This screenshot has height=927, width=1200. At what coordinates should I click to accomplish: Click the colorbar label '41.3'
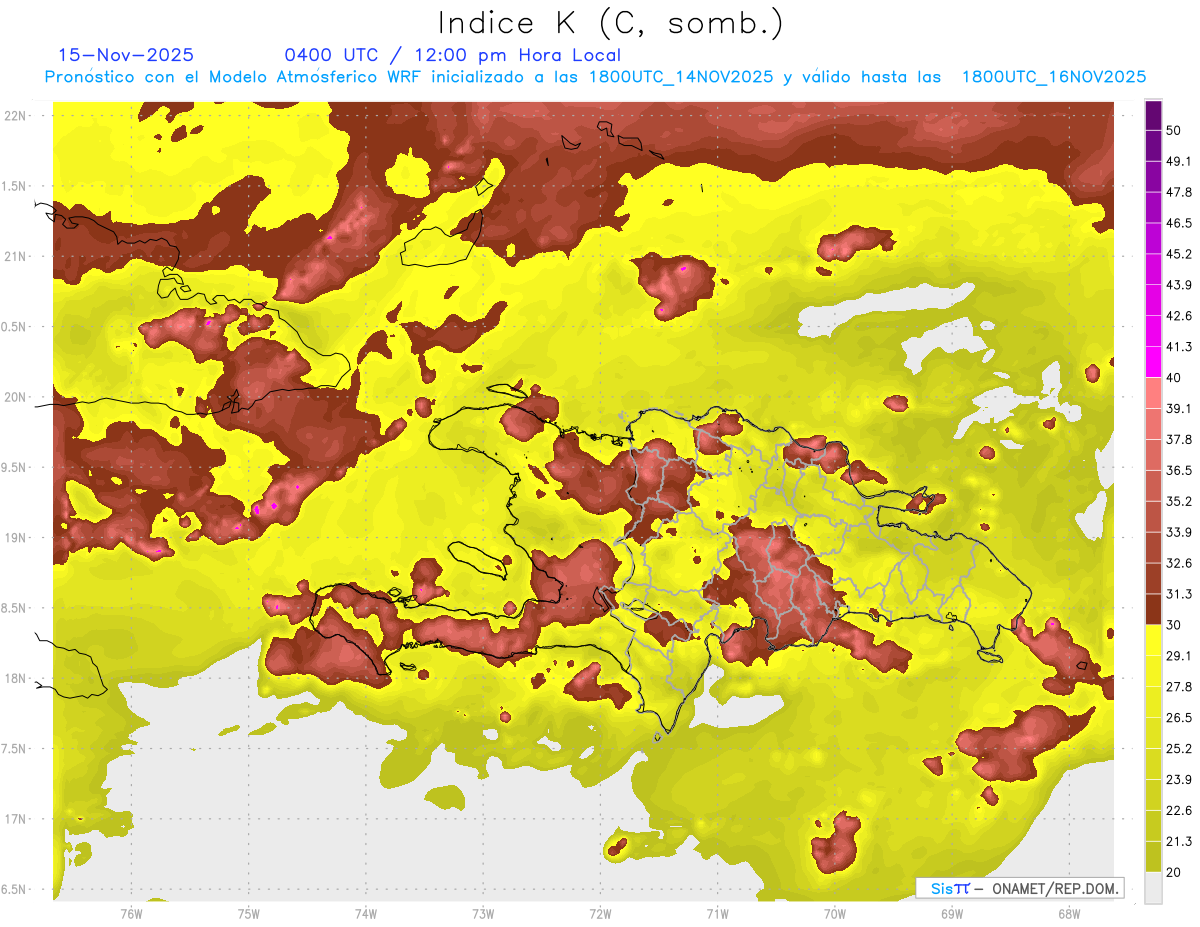pos(1179,347)
